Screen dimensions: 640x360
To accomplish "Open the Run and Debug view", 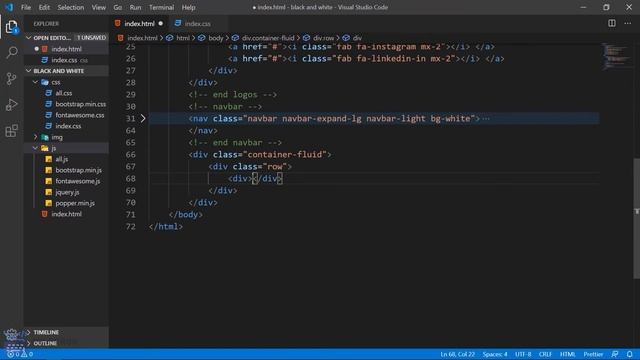I will pyautogui.click(x=11, y=105).
